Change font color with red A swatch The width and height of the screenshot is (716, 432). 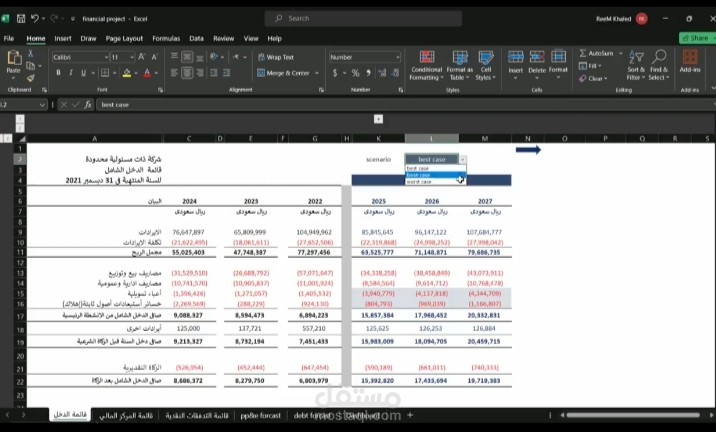tap(147, 73)
